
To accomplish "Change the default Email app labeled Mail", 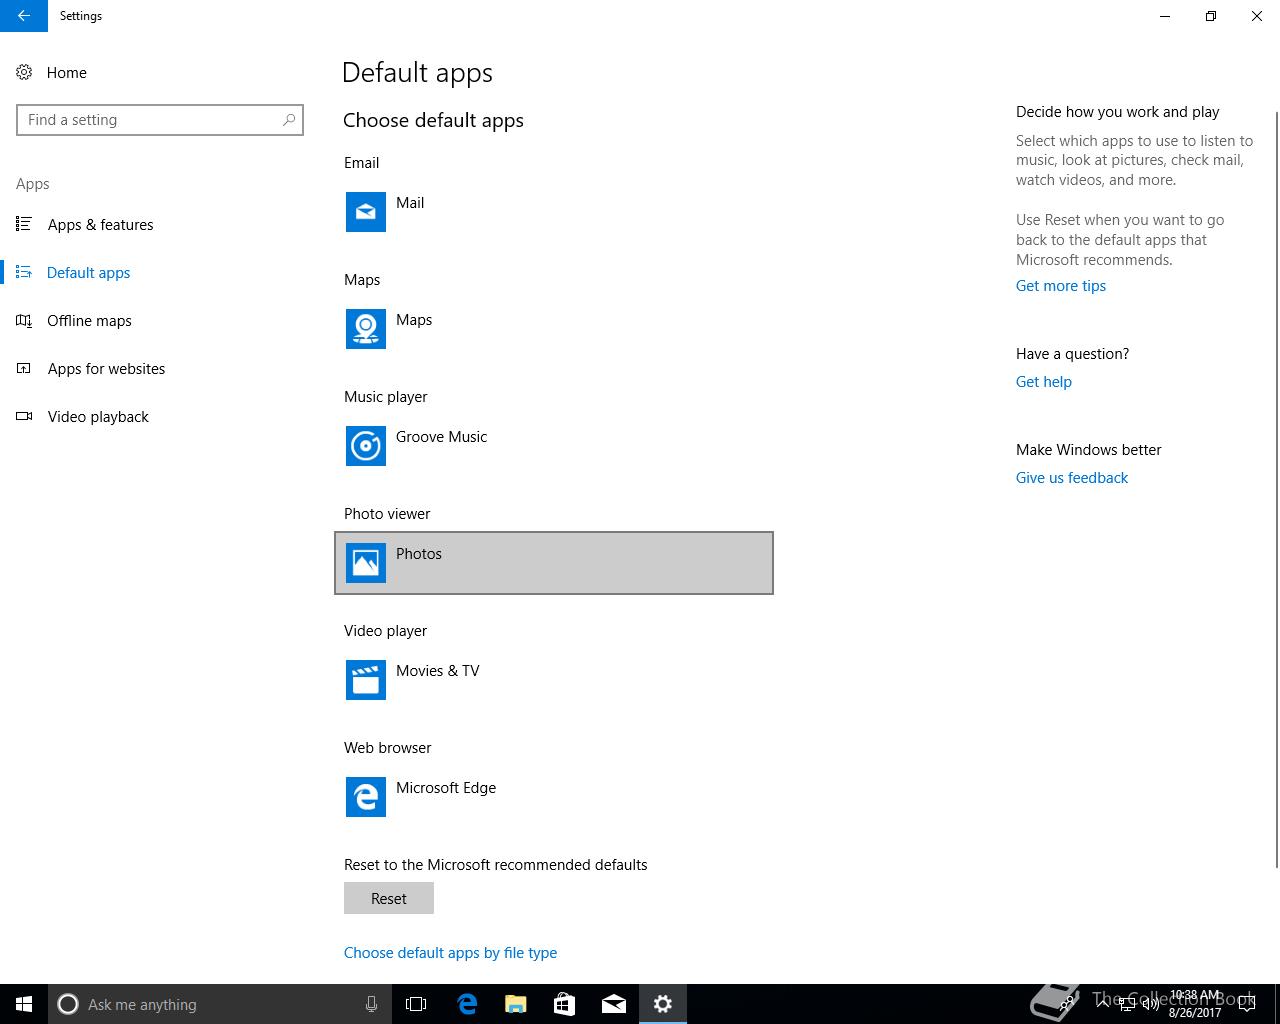I will (x=554, y=212).
